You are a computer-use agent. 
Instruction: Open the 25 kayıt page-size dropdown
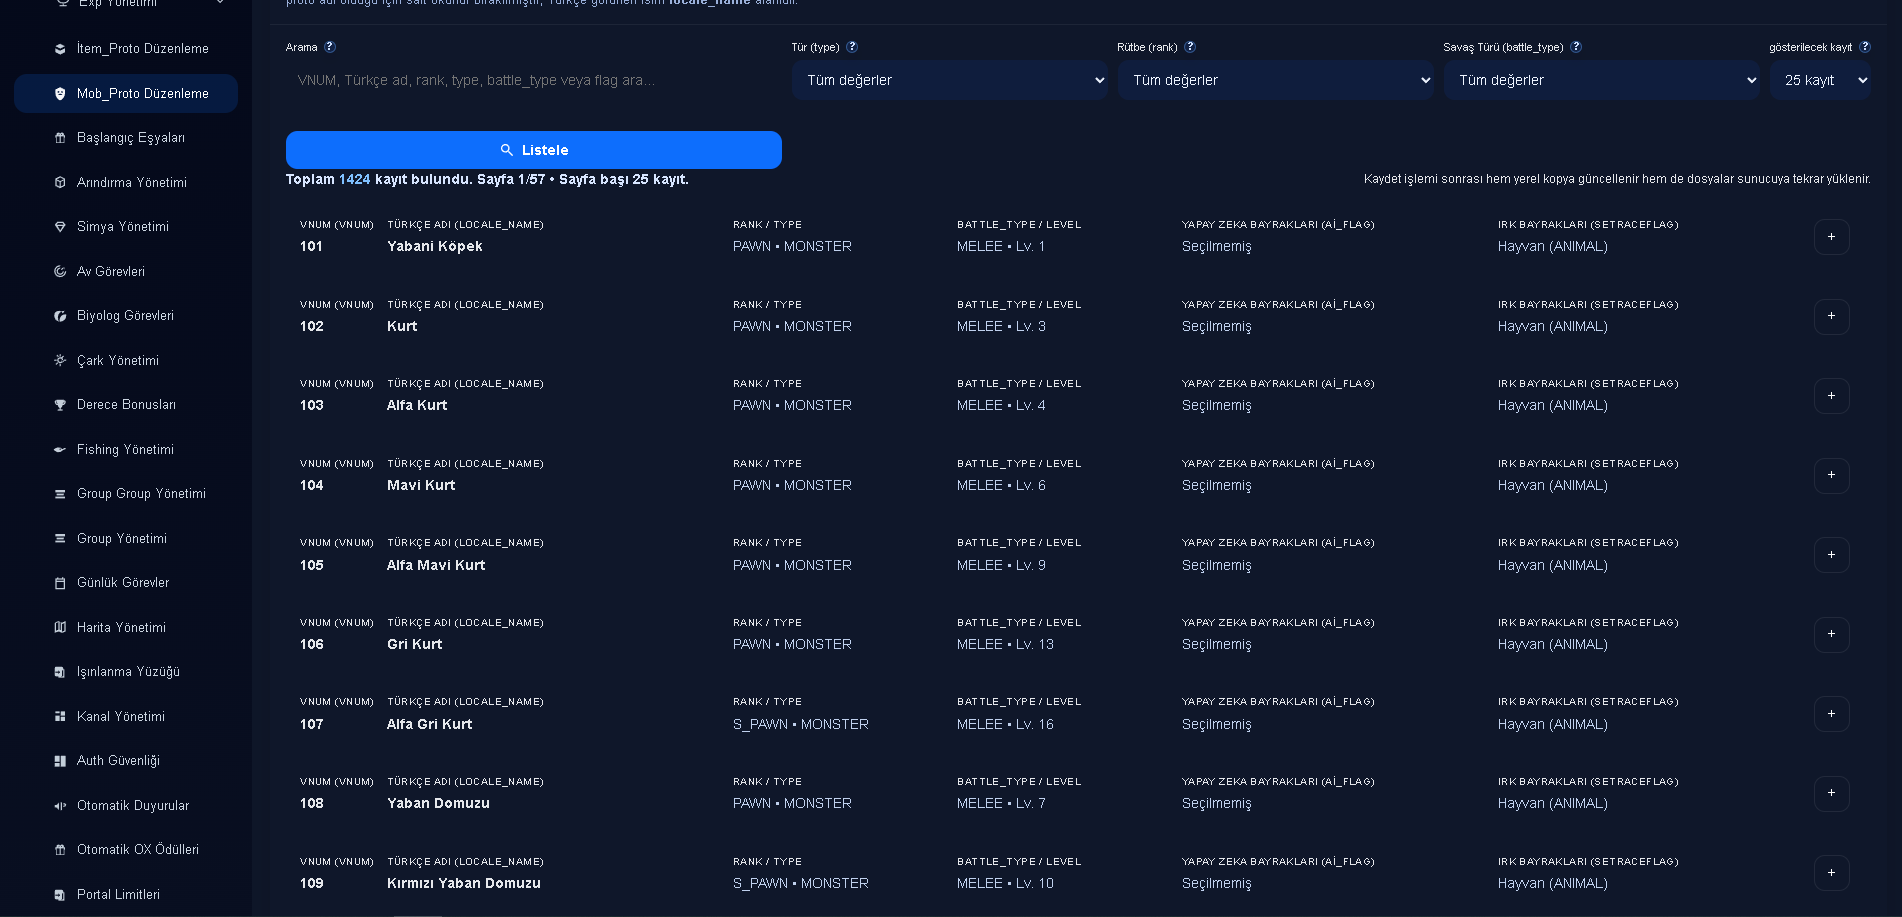click(1820, 80)
